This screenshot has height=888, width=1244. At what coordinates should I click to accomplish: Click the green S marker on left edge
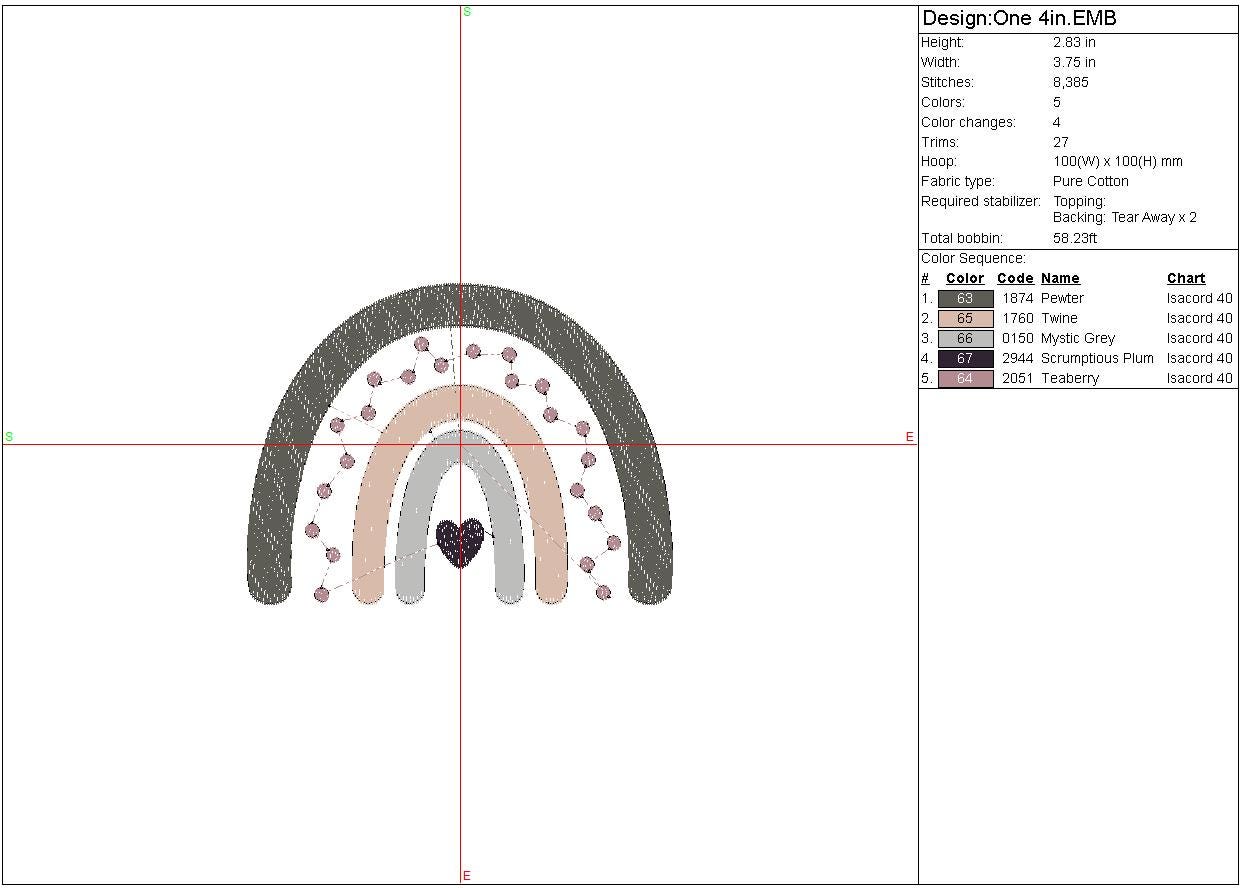(x=9, y=437)
